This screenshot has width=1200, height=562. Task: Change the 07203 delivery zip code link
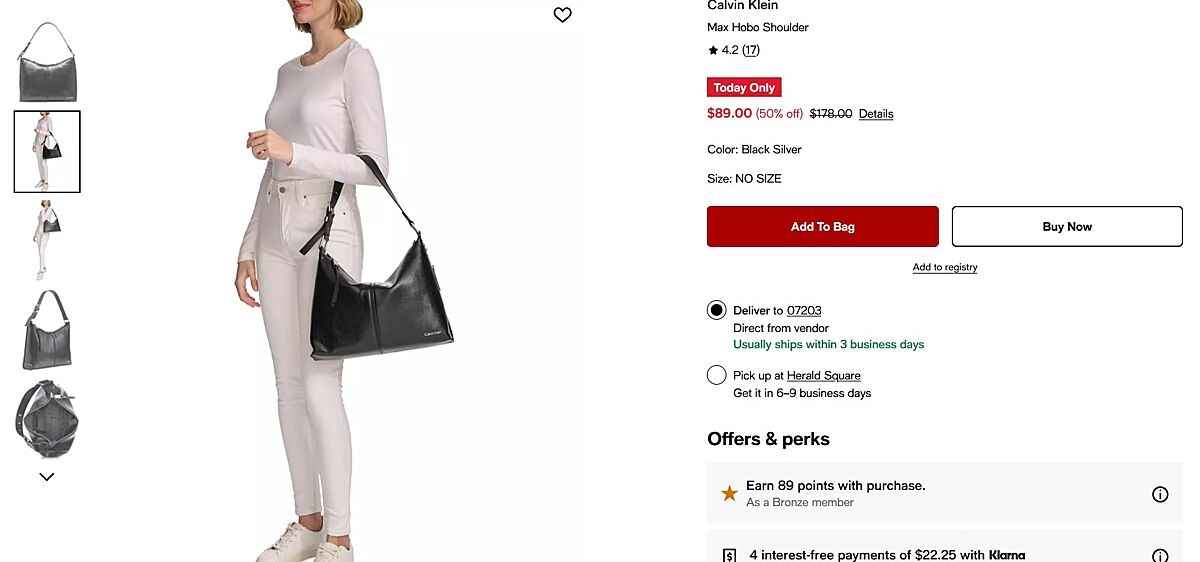tap(804, 311)
